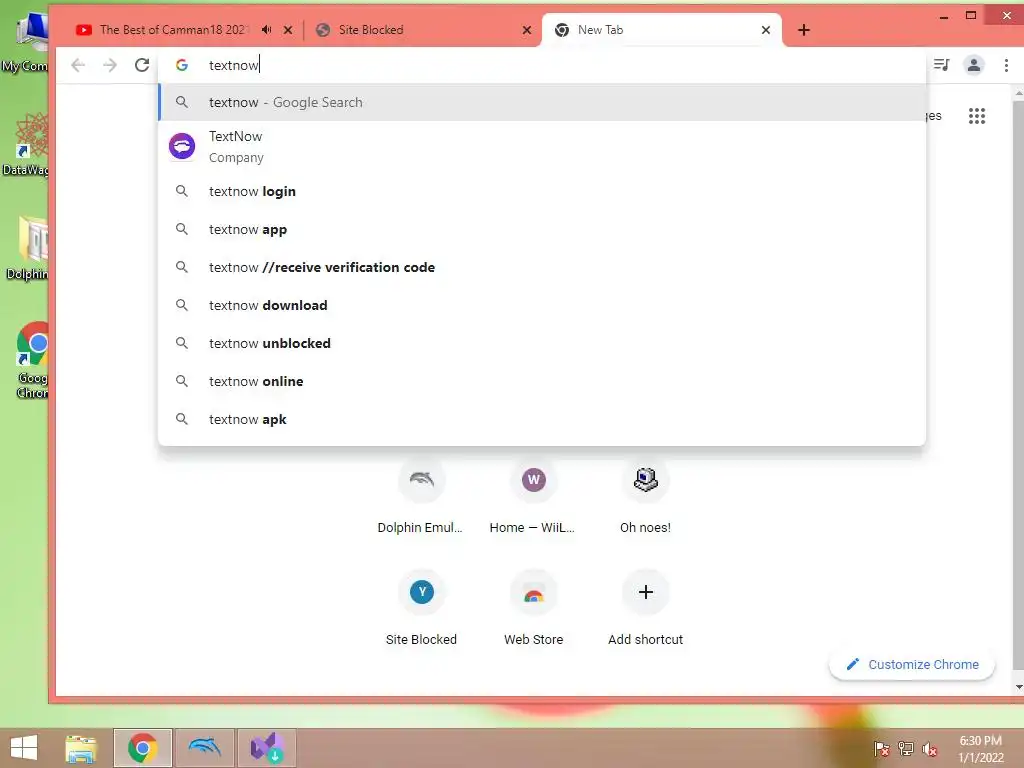Pick the textnow app suggestion
Screen dimensions: 1024x768
point(542,229)
